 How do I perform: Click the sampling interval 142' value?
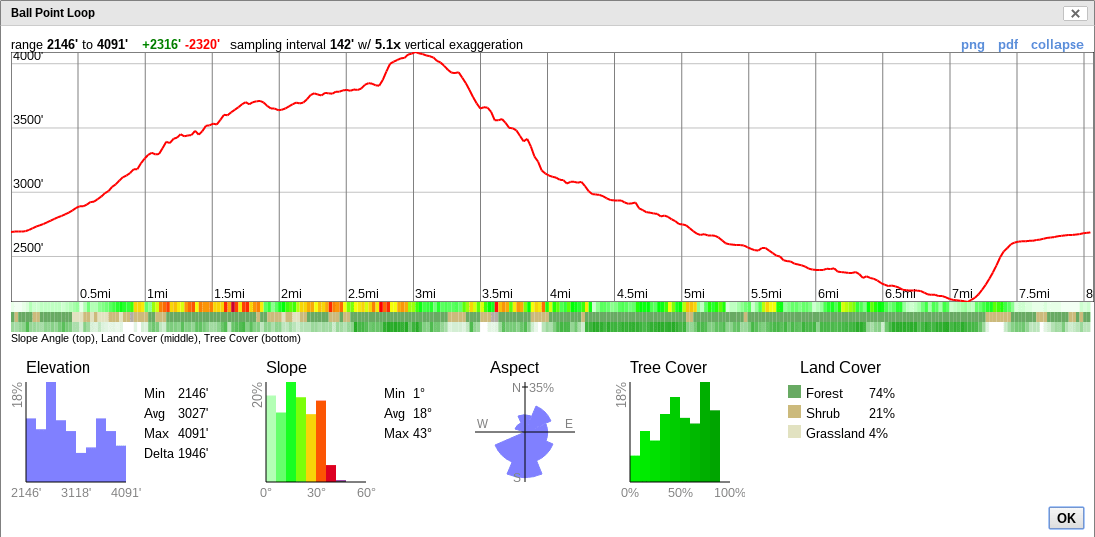[341, 45]
